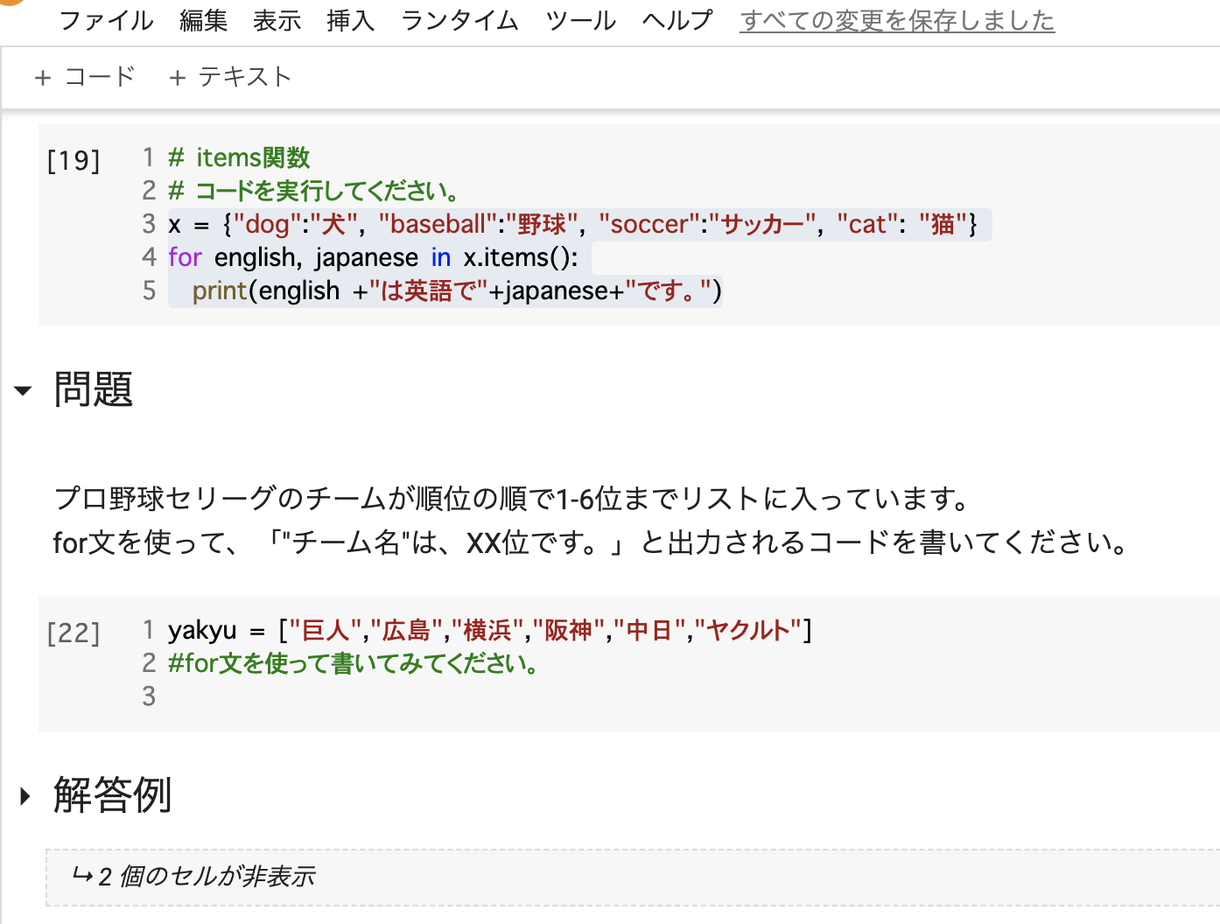Click the plus icon next to テキスト
The height and width of the screenshot is (924, 1220).
[178, 76]
